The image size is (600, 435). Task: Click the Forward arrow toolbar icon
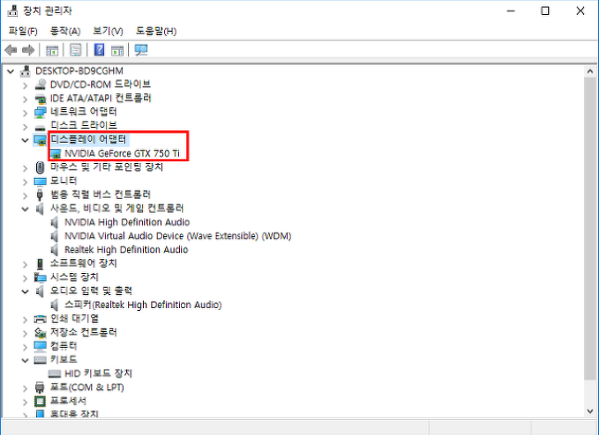pos(28,50)
